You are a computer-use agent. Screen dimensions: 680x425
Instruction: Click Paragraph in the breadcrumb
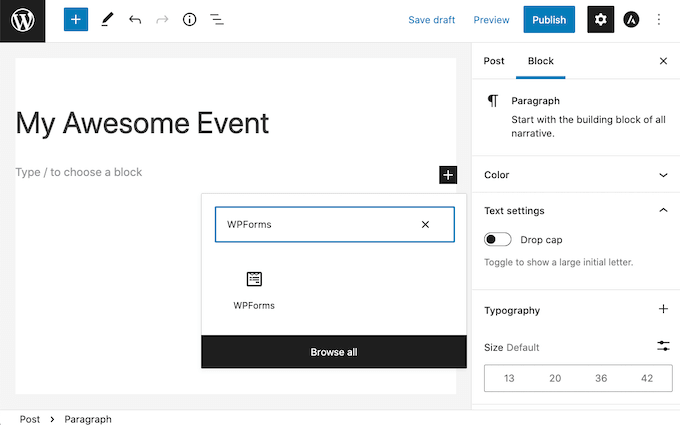coord(88,419)
